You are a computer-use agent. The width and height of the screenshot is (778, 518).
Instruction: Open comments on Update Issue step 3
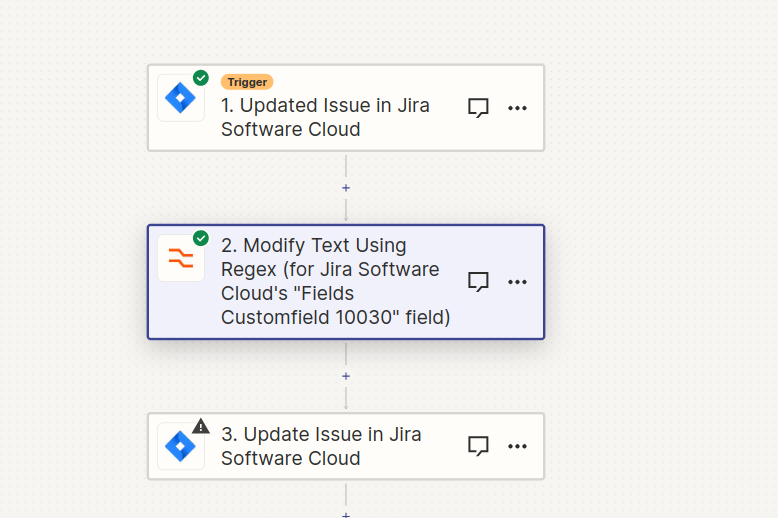pos(478,446)
